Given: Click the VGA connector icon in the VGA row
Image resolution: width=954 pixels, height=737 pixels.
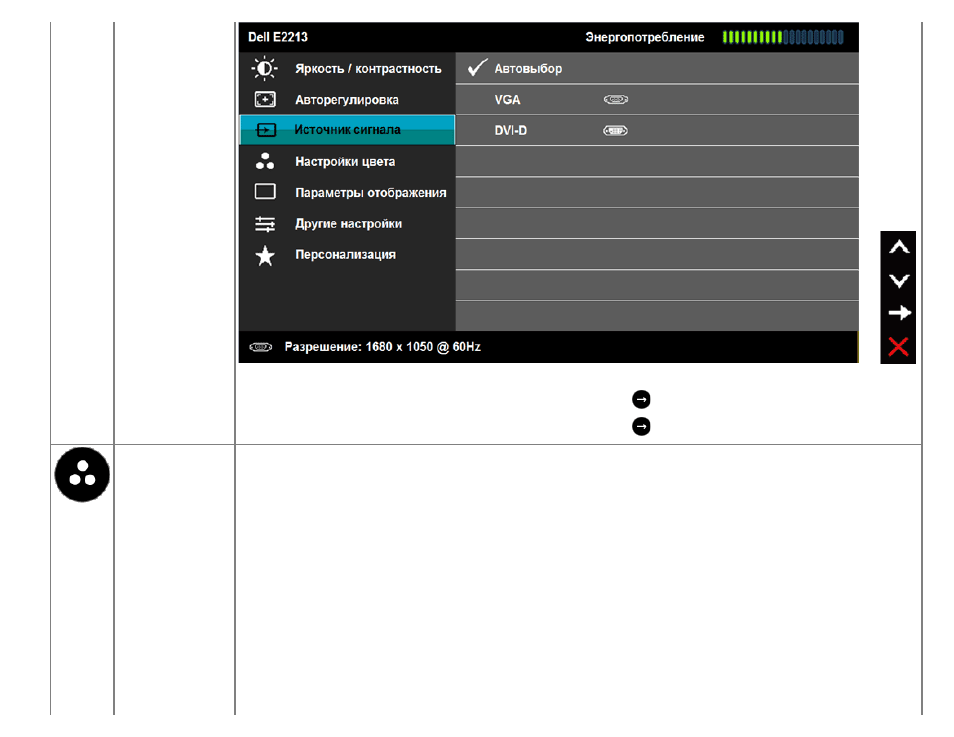Looking at the screenshot, I should [616, 99].
